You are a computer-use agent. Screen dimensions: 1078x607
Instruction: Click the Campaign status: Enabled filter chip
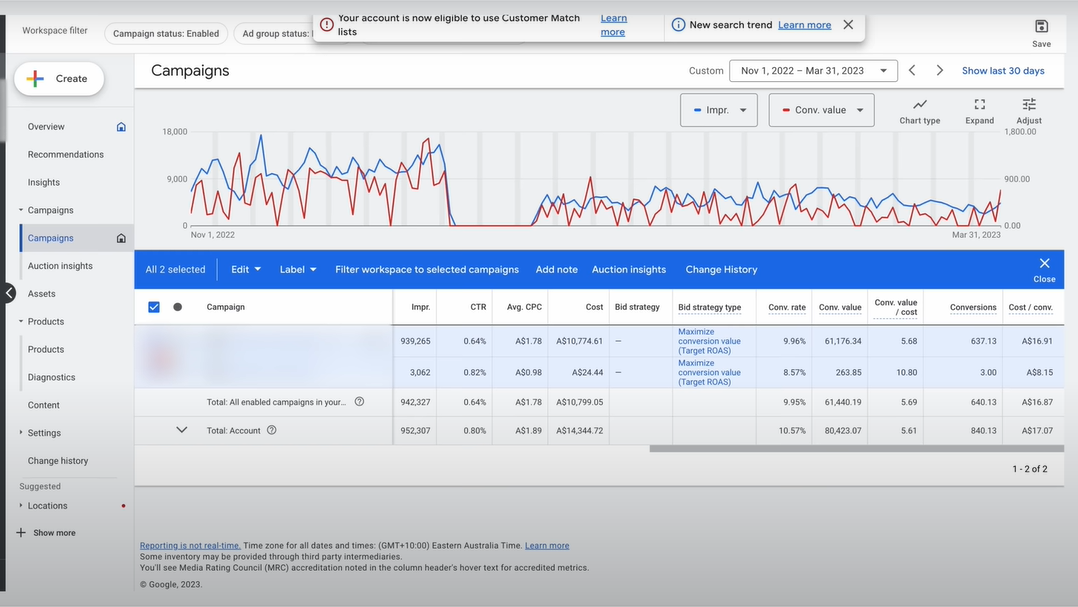tap(166, 33)
